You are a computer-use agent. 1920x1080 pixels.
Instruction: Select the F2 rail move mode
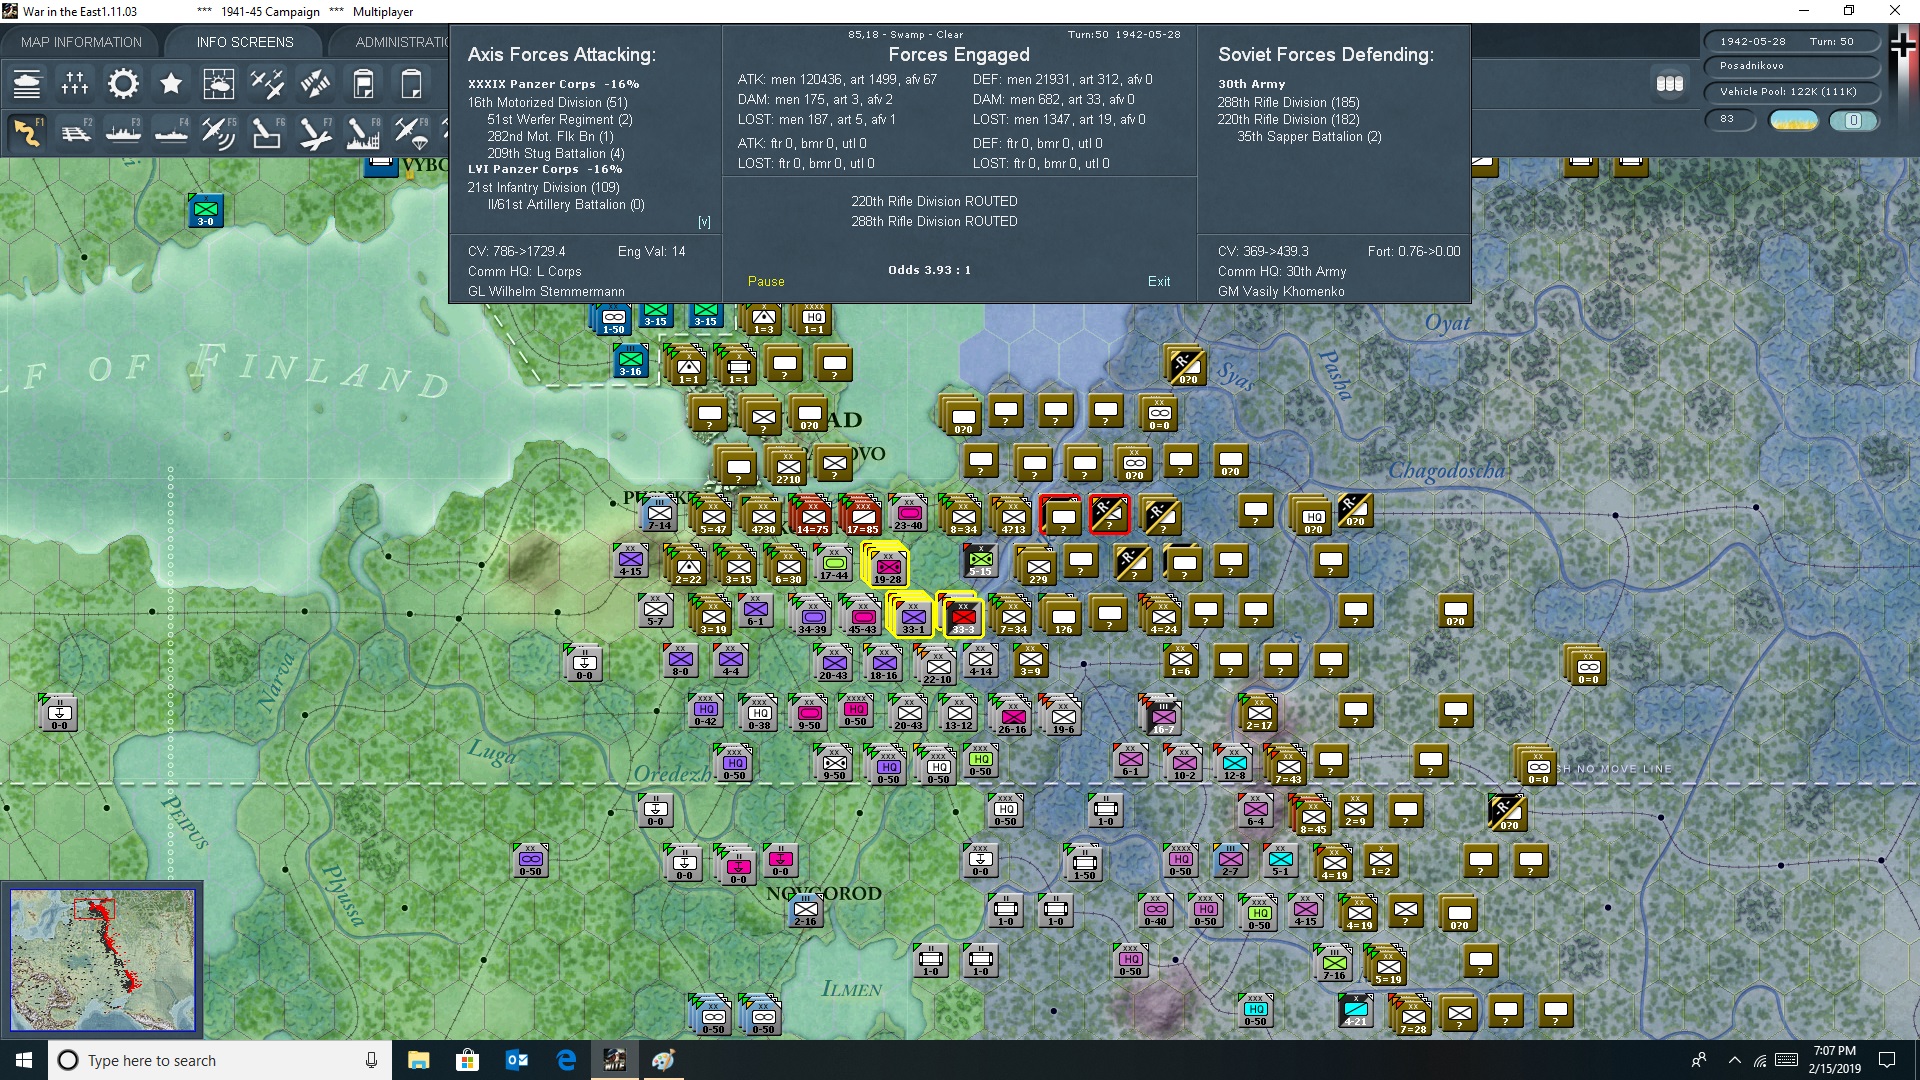[x=75, y=132]
